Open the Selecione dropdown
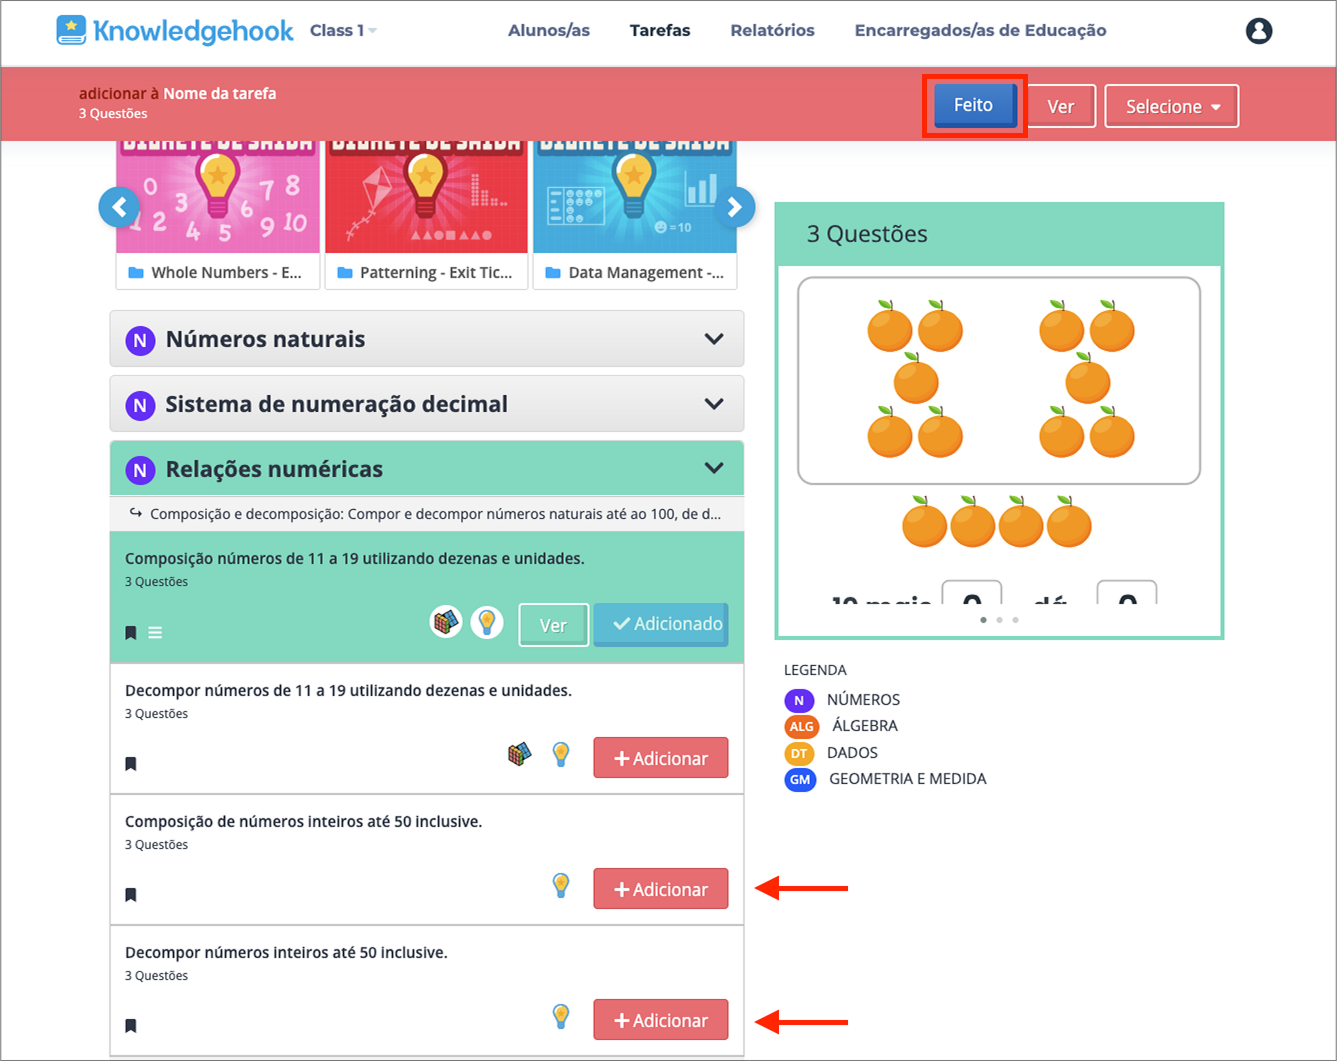The width and height of the screenshot is (1337, 1061). 1172,106
